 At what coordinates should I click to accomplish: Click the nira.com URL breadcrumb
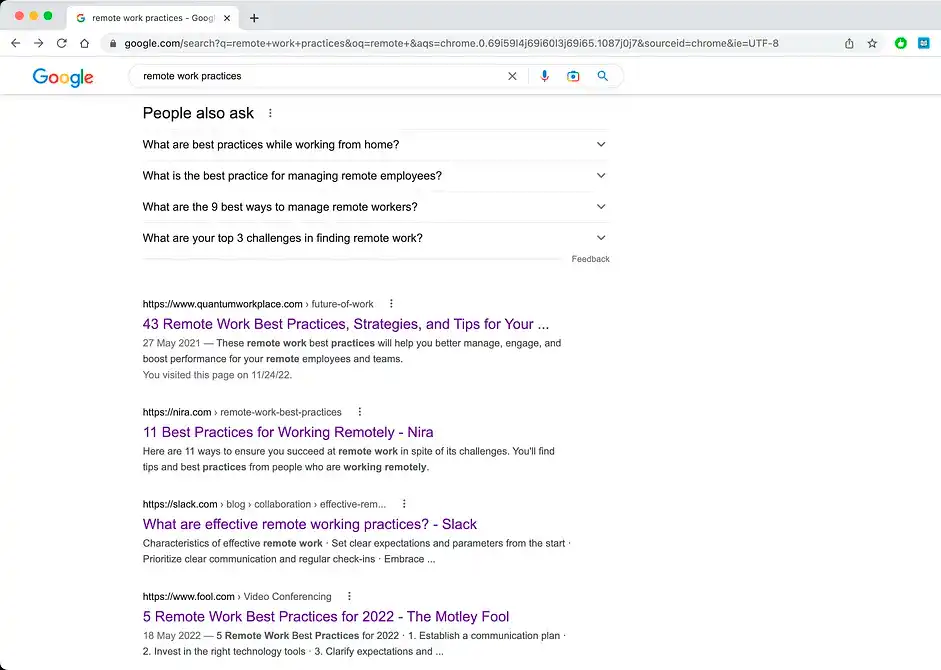click(242, 412)
